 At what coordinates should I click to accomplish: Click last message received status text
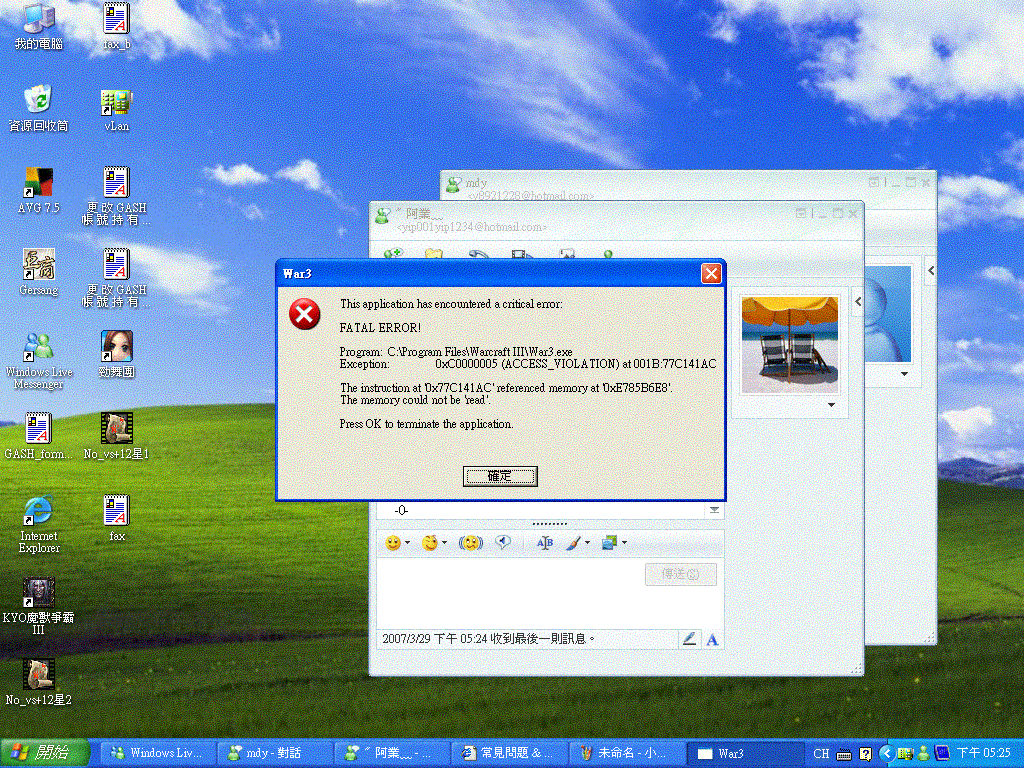[488, 639]
